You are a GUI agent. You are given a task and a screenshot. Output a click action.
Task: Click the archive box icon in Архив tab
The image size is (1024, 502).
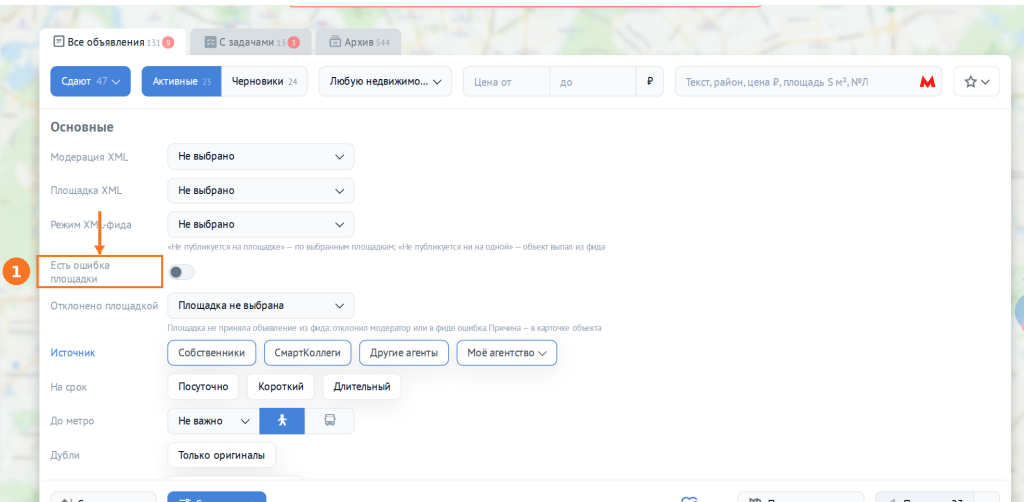click(x=335, y=42)
